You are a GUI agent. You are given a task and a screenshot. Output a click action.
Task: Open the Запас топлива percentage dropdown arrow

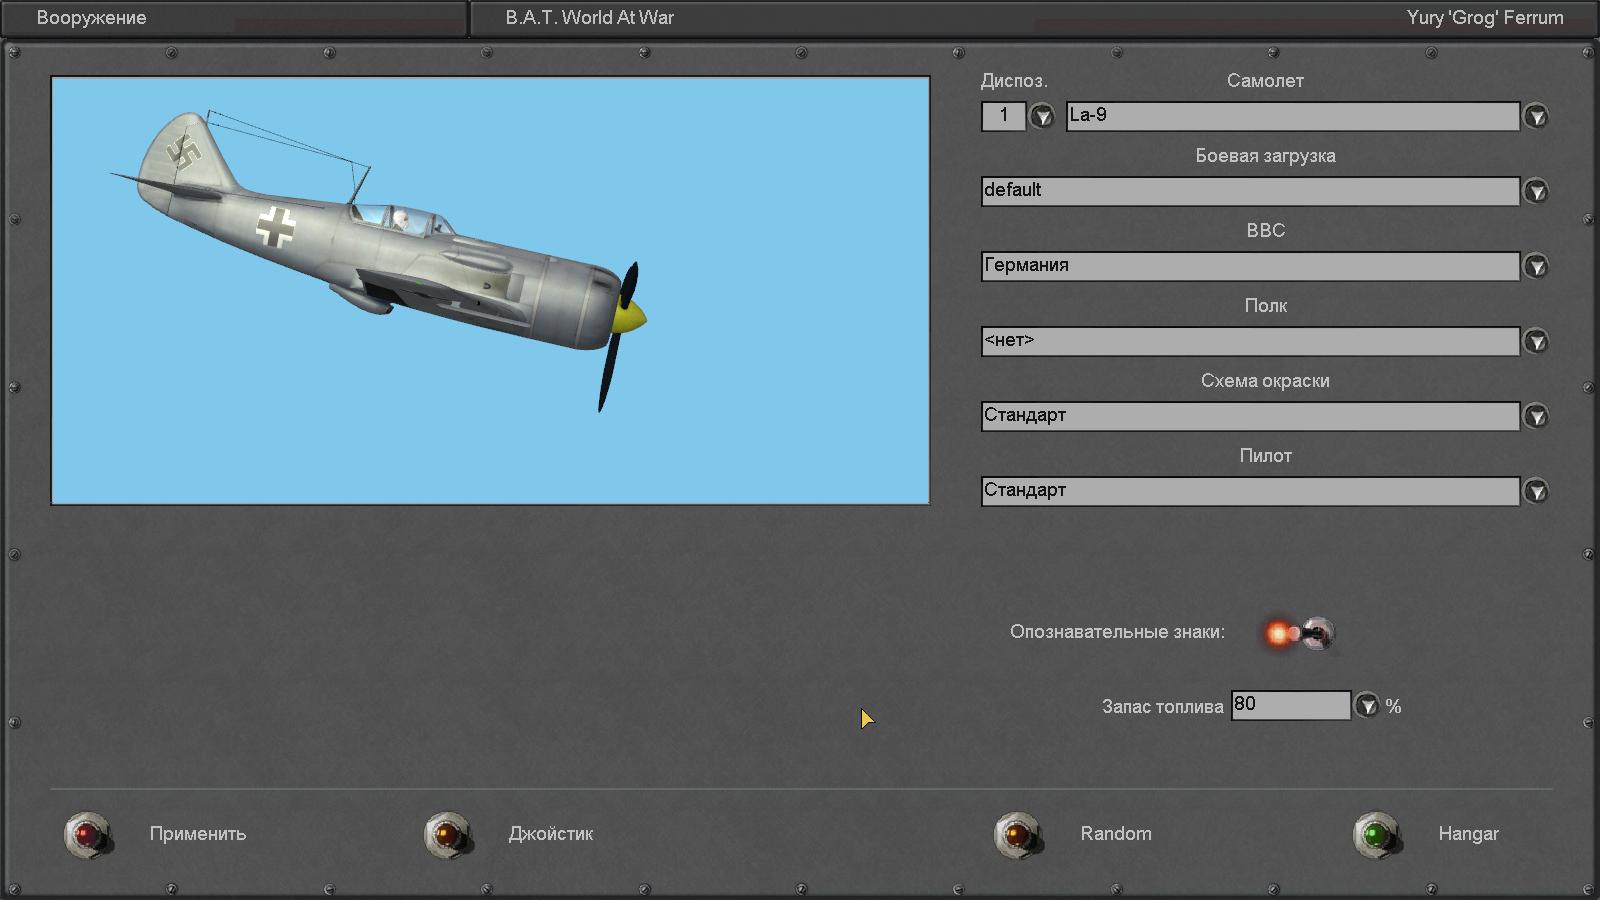[x=1366, y=706]
